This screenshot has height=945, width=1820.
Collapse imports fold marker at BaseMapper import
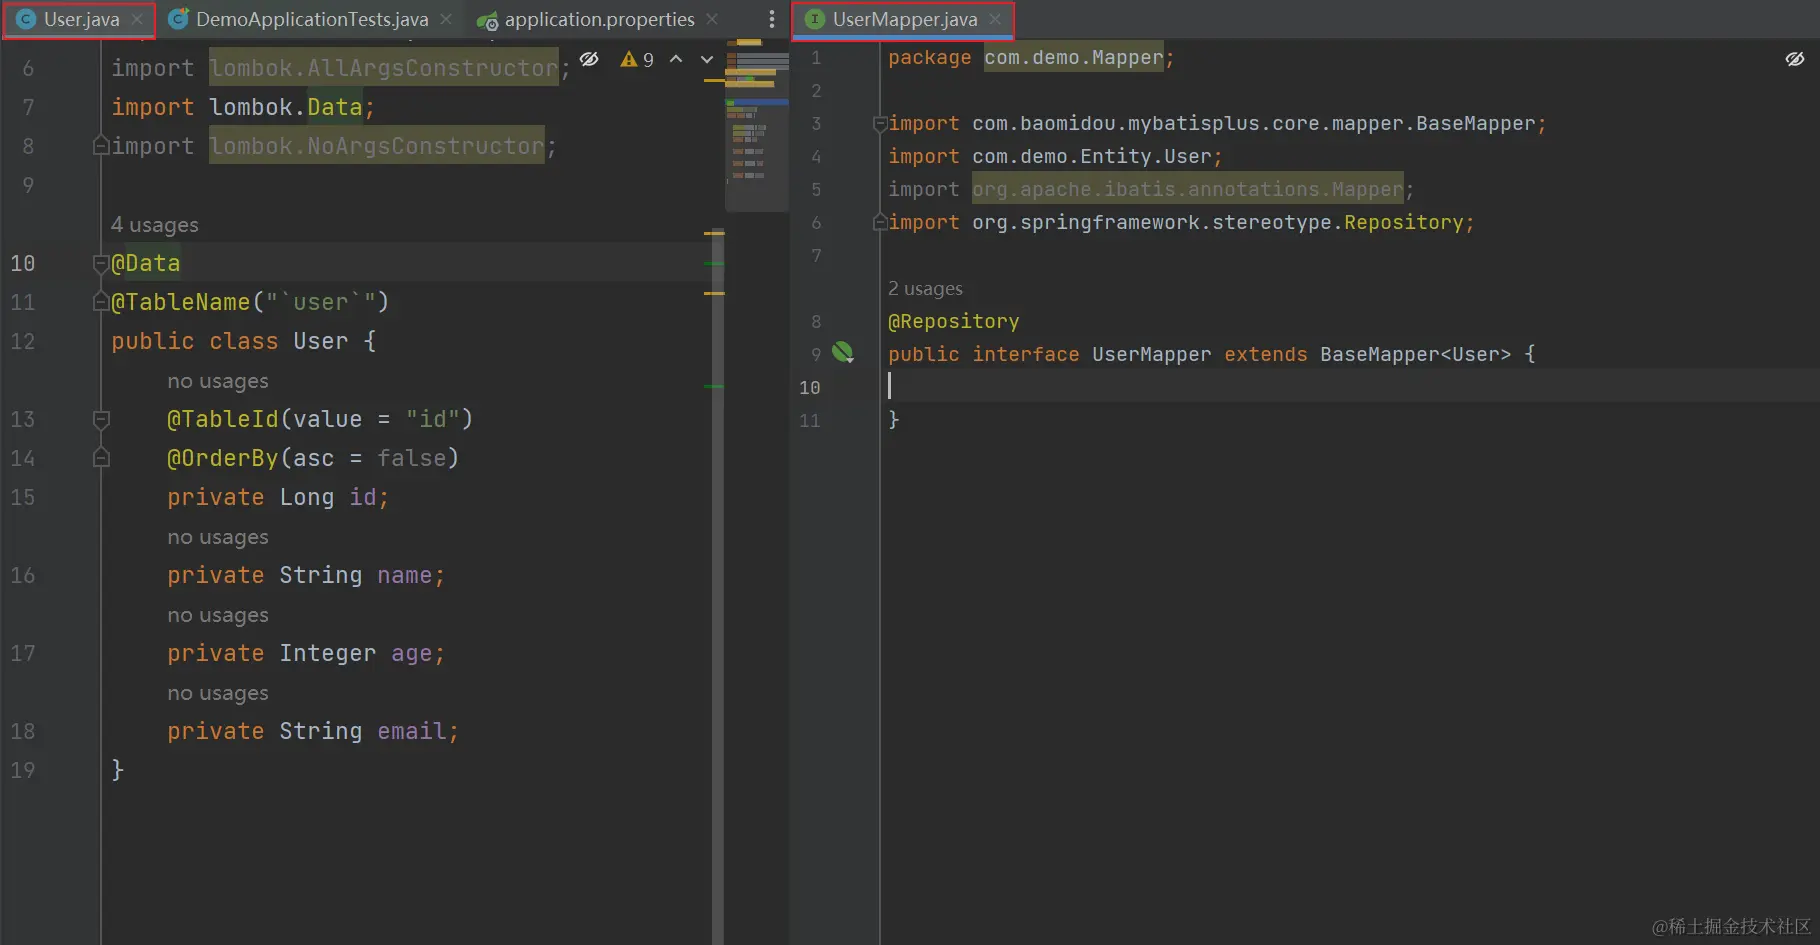pyautogui.click(x=880, y=124)
